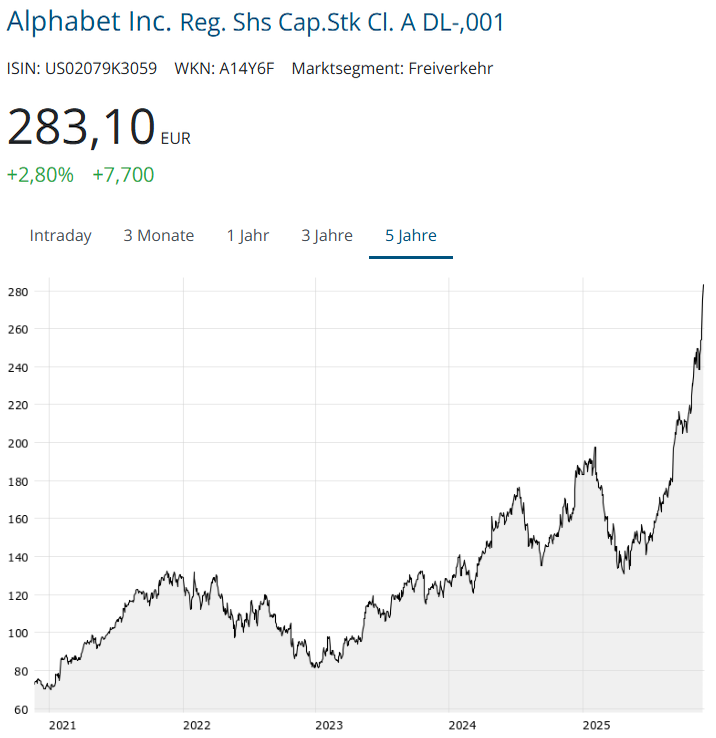
Task: Click the Alphabet Inc. stock title
Action: click(256, 21)
